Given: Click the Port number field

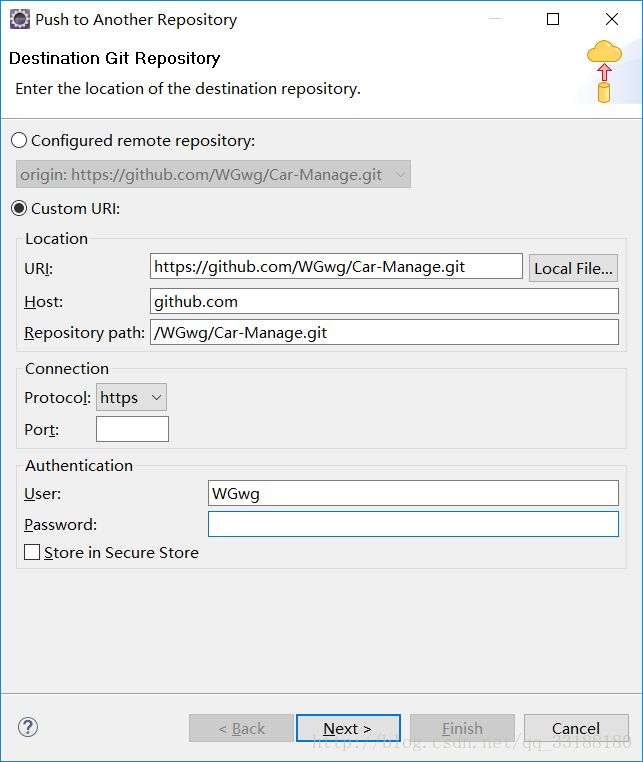Looking at the screenshot, I should click(x=132, y=430).
